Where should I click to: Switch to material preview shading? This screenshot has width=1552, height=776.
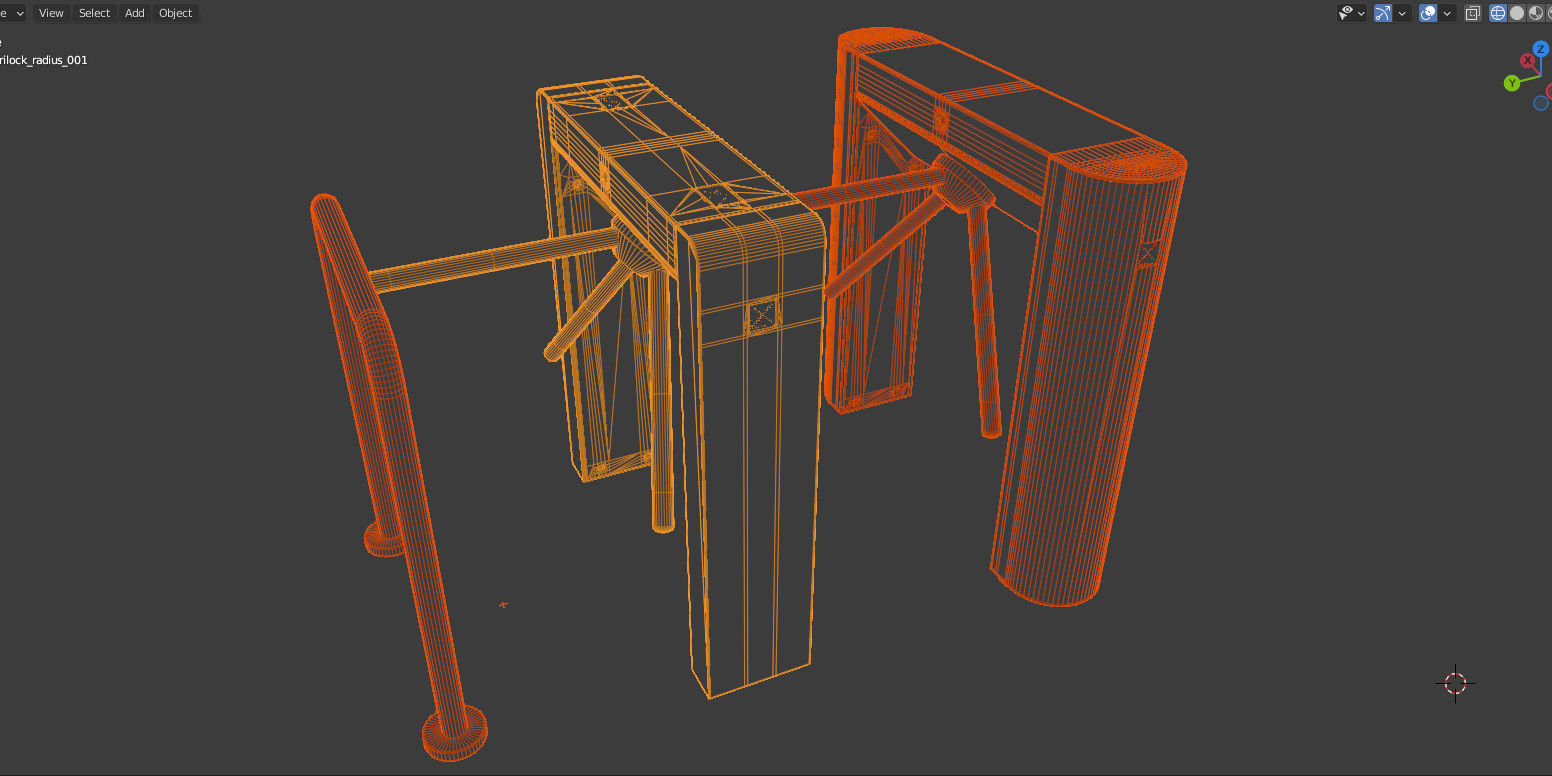coord(1536,13)
